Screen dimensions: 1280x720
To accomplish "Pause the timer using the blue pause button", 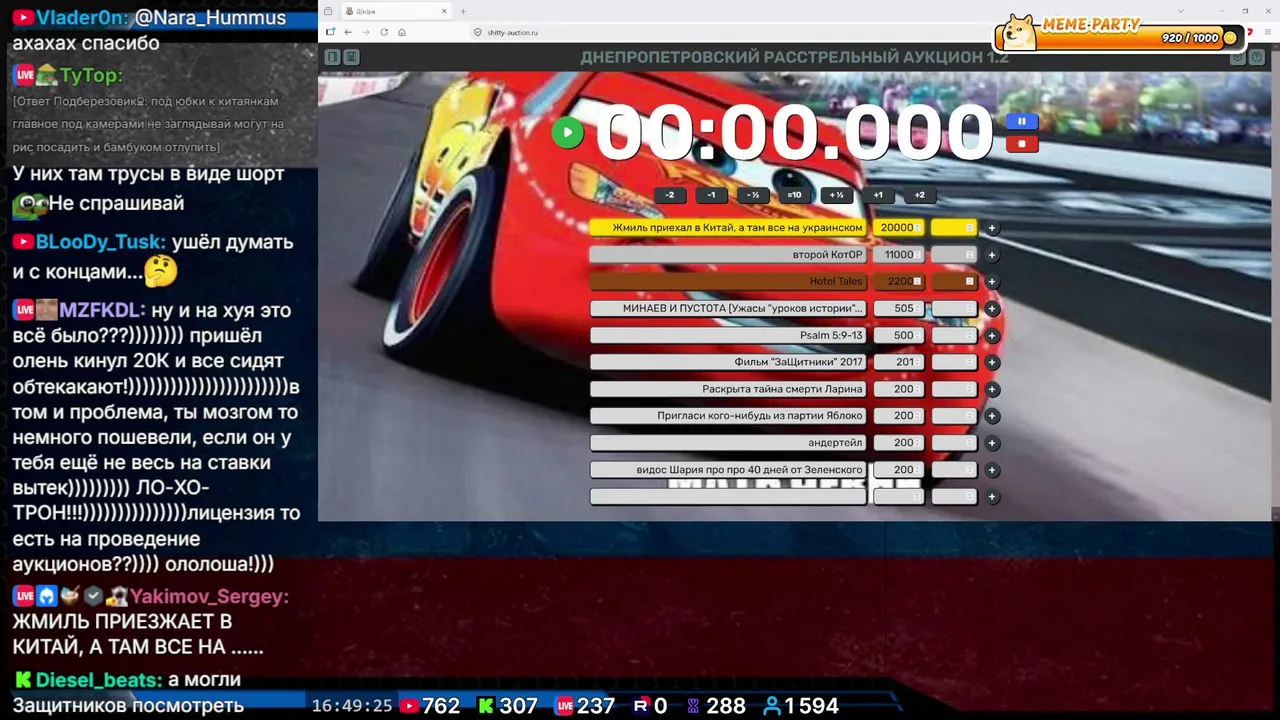I will 1021,121.
